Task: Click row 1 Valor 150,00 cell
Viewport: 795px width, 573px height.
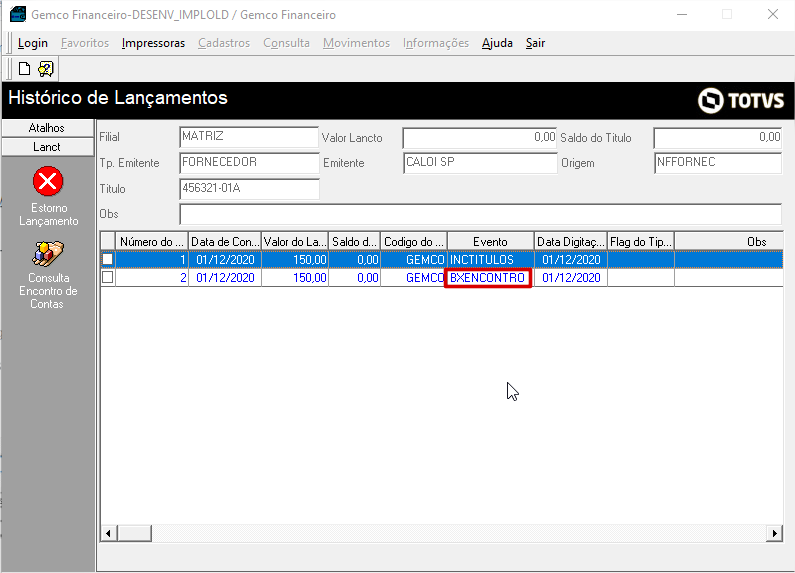Action: tap(295, 260)
